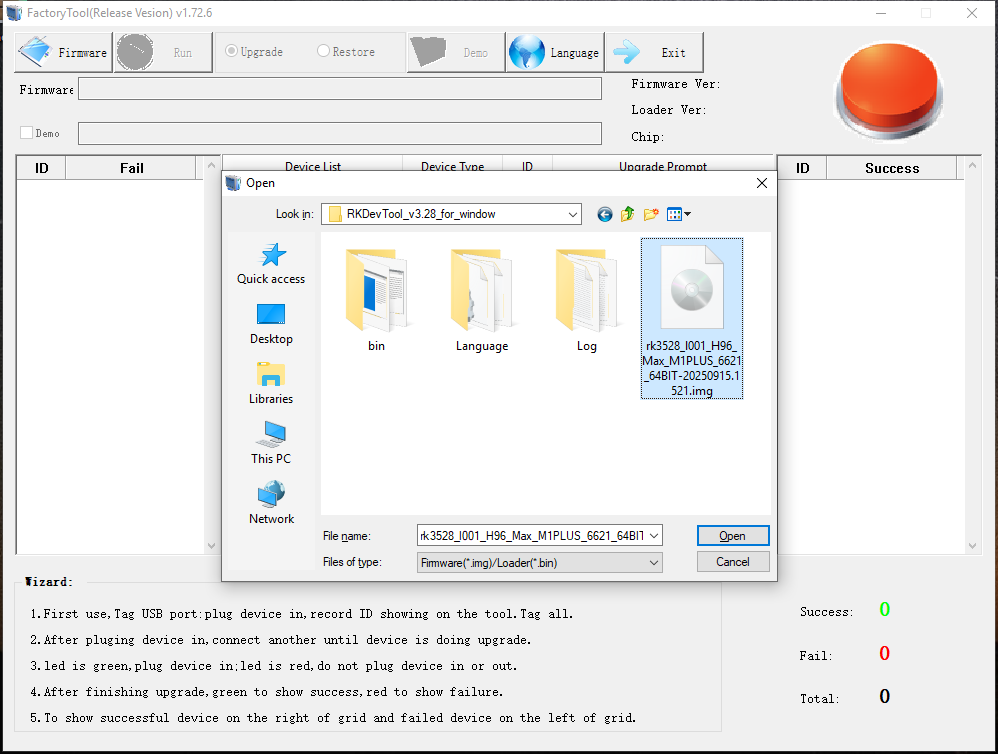Expand the Look in folder dropdown
The height and width of the screenshot is (754, 998).
pyautogui.click(x=572, y=214)
